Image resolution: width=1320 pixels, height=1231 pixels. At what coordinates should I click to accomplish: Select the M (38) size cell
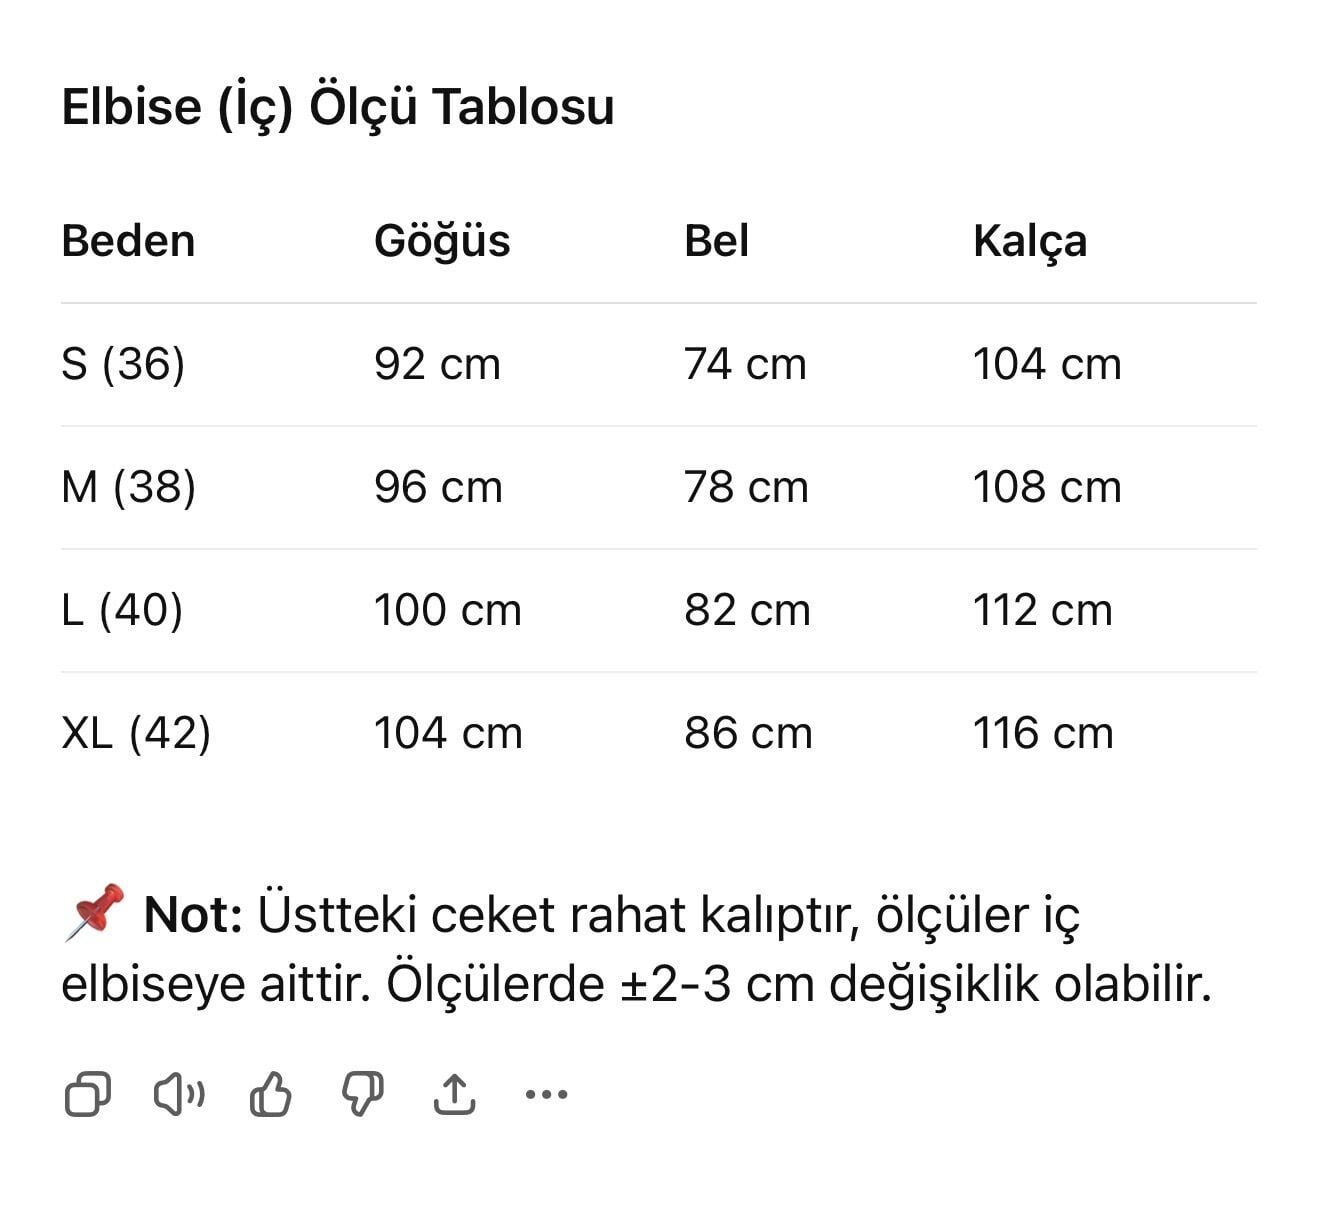pyautogui.click(x=128, y=487)
